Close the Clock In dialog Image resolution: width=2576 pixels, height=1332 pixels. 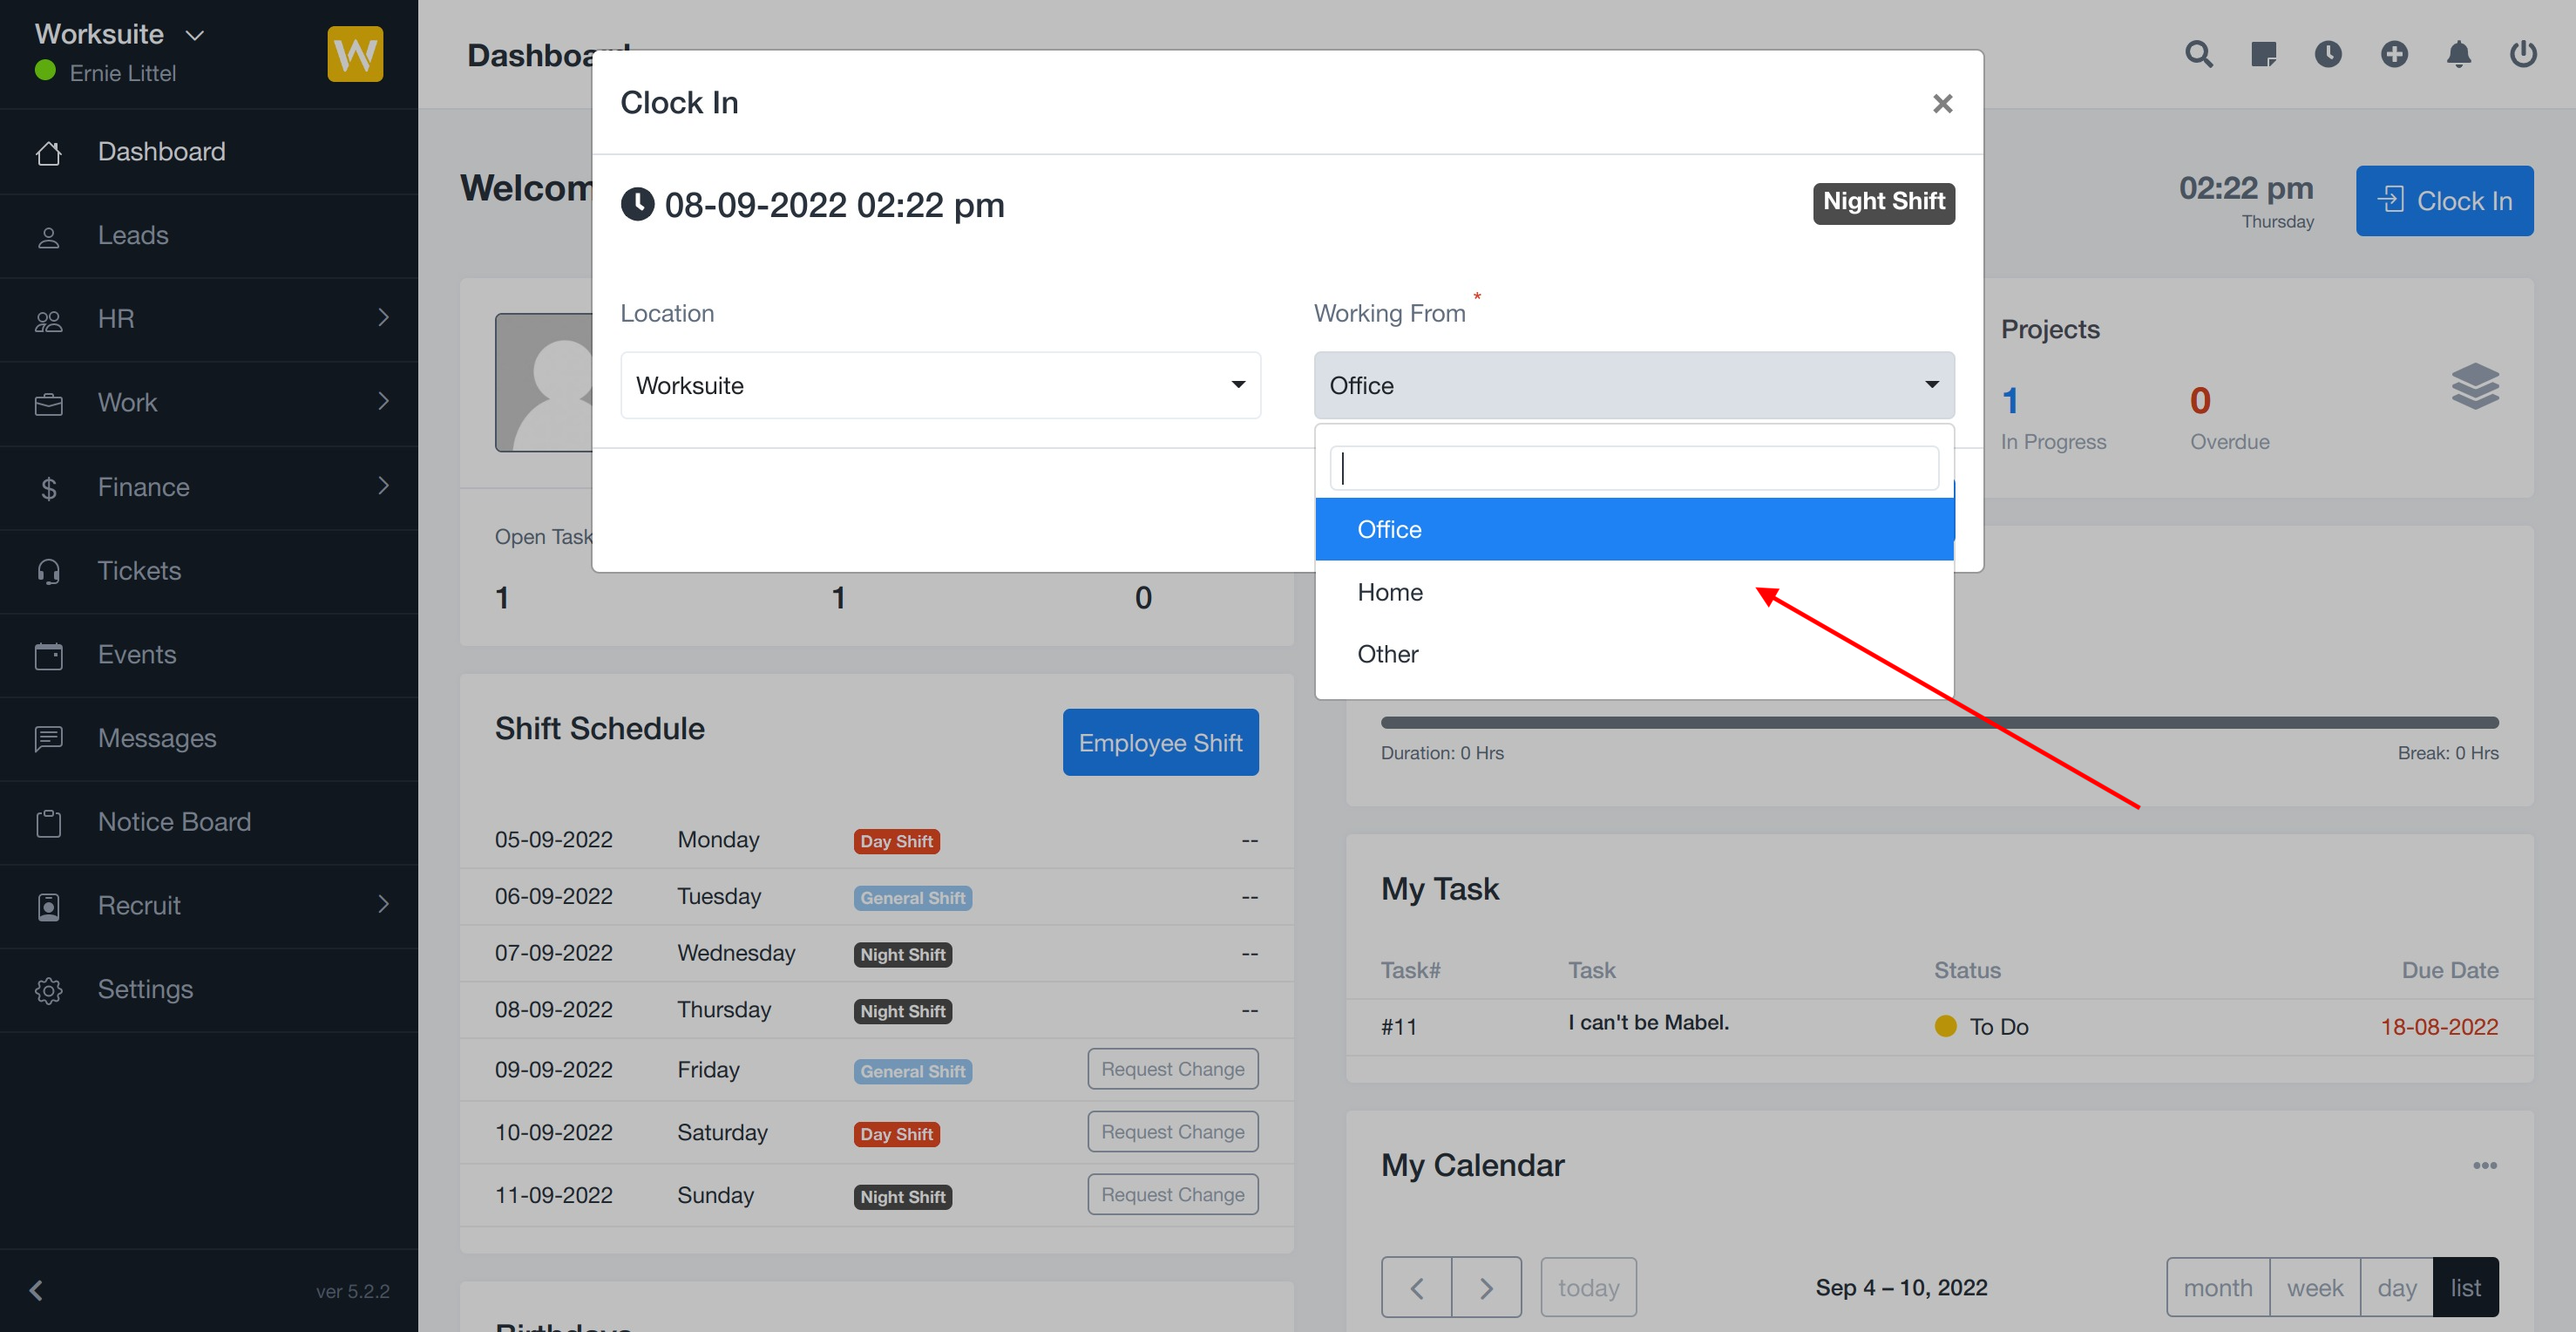[x=1942, y=104]
